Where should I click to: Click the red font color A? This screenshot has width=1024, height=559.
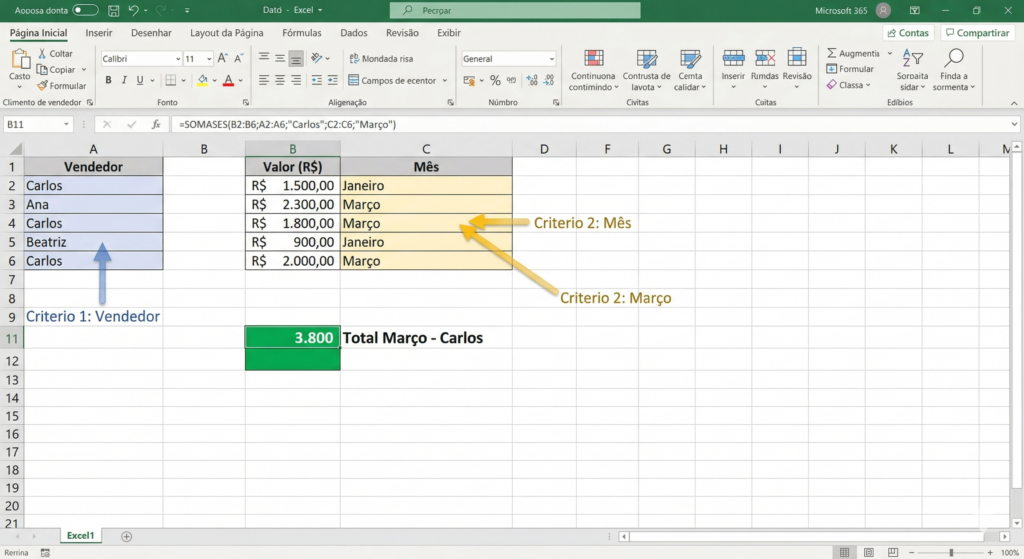[x=228, y=80]
